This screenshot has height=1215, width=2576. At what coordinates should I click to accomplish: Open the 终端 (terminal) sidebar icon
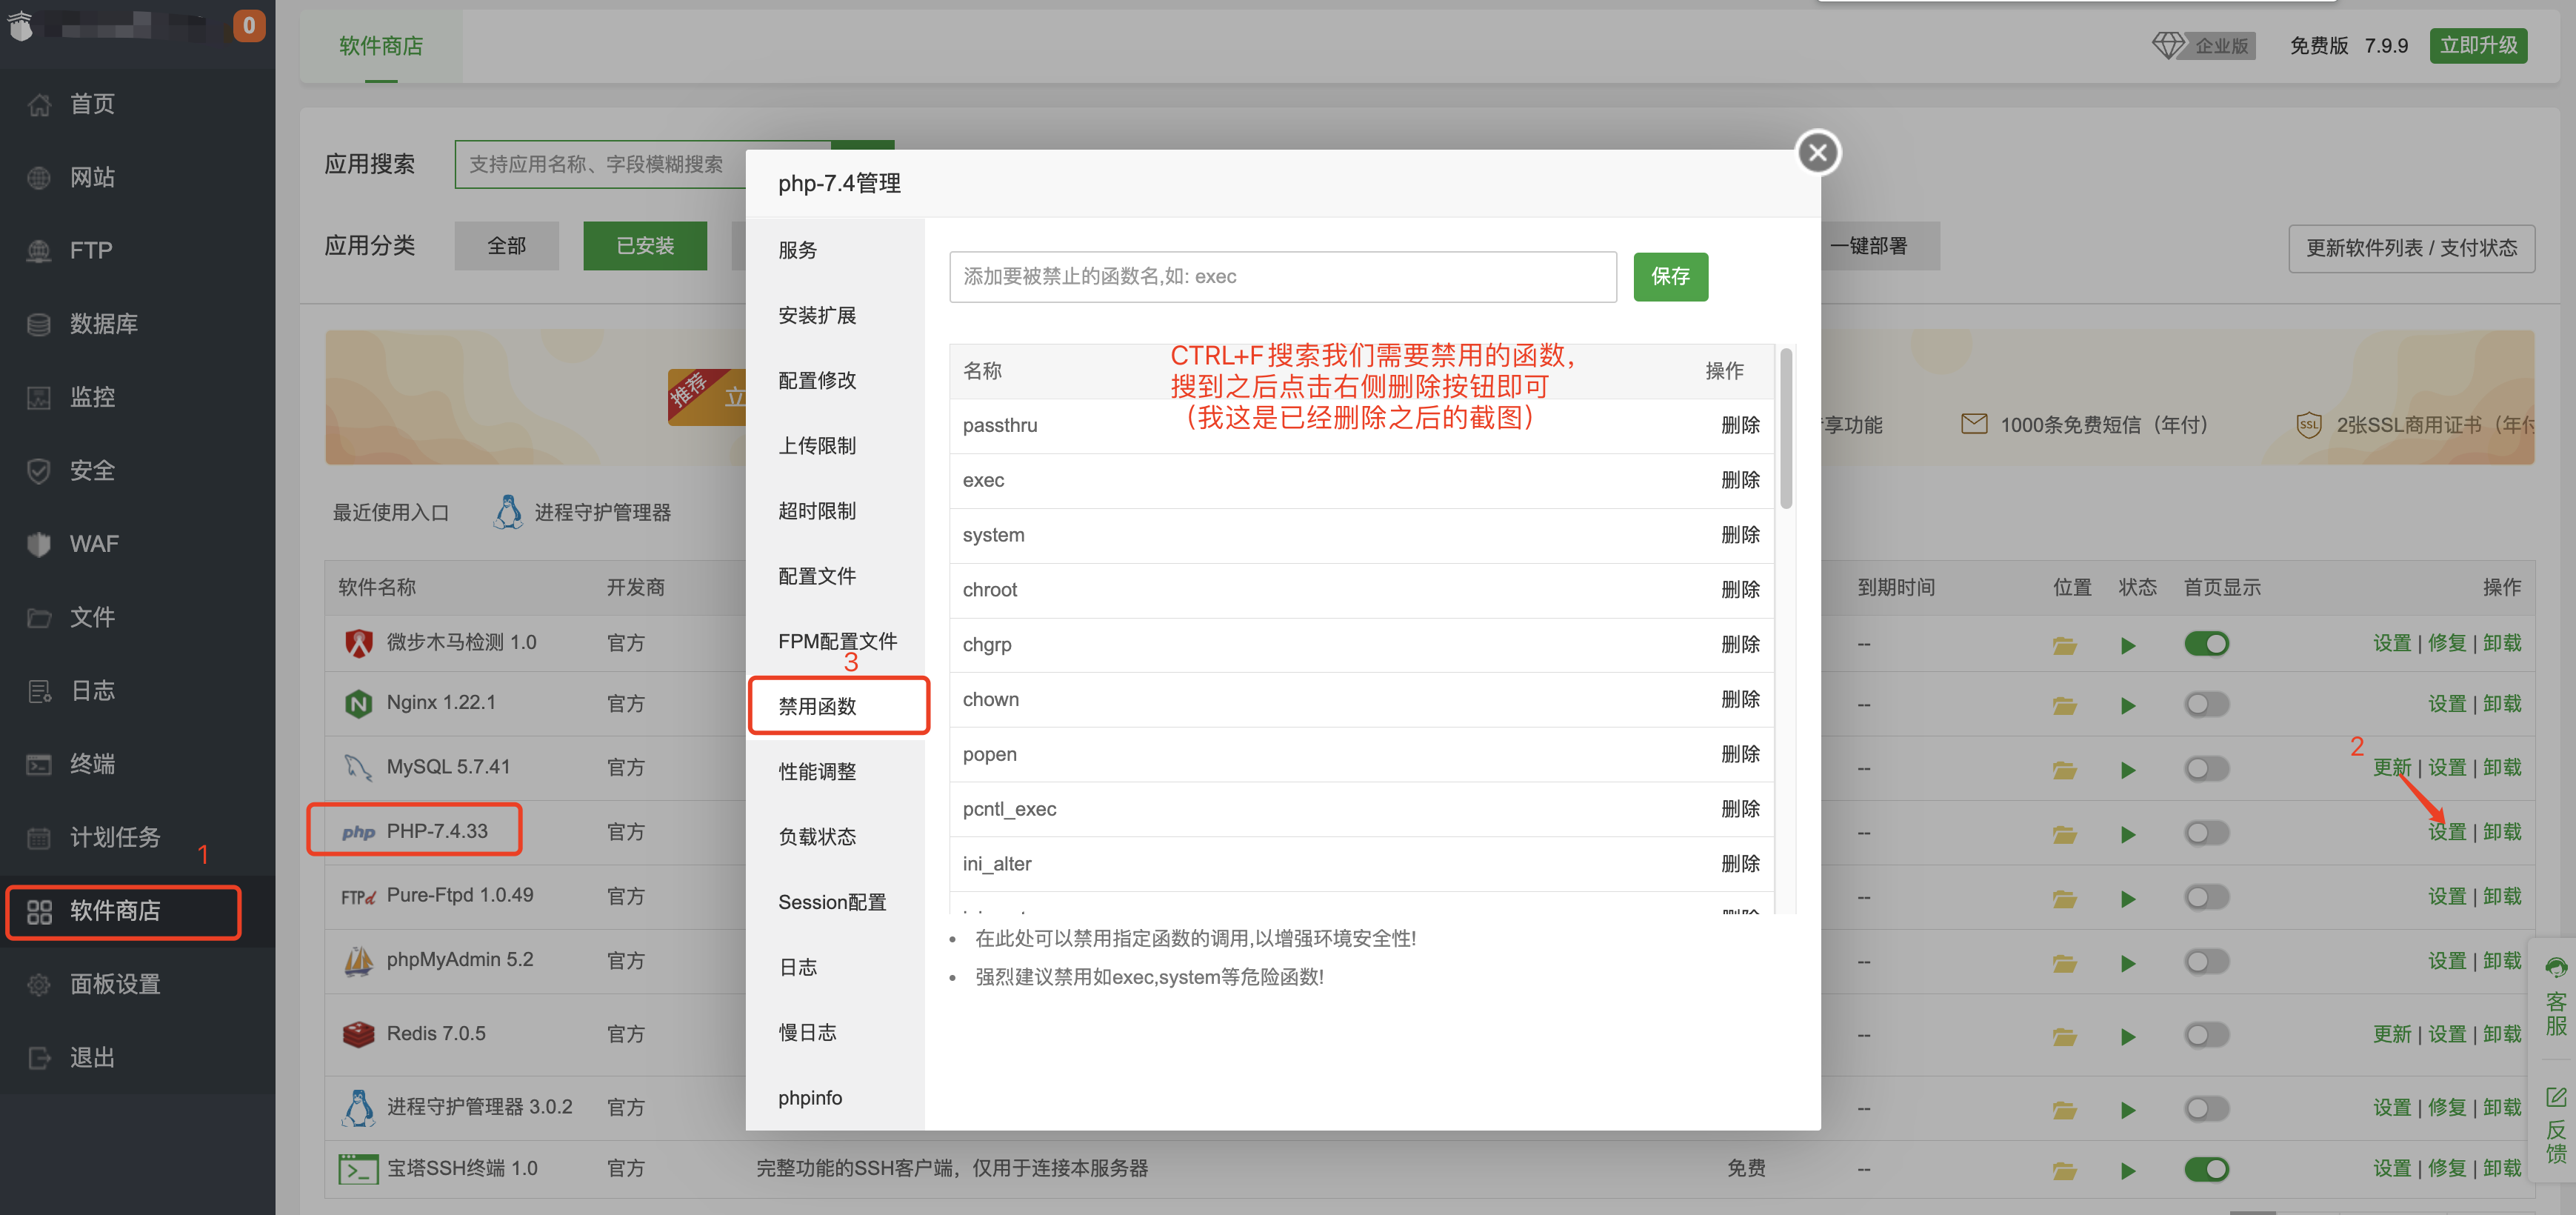click(x=40, y=764)
